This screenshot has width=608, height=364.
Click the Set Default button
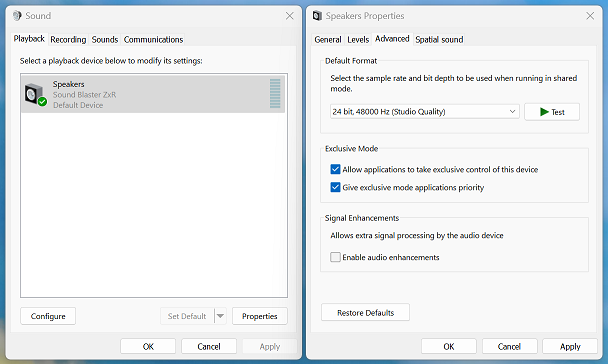coord(187,316)
